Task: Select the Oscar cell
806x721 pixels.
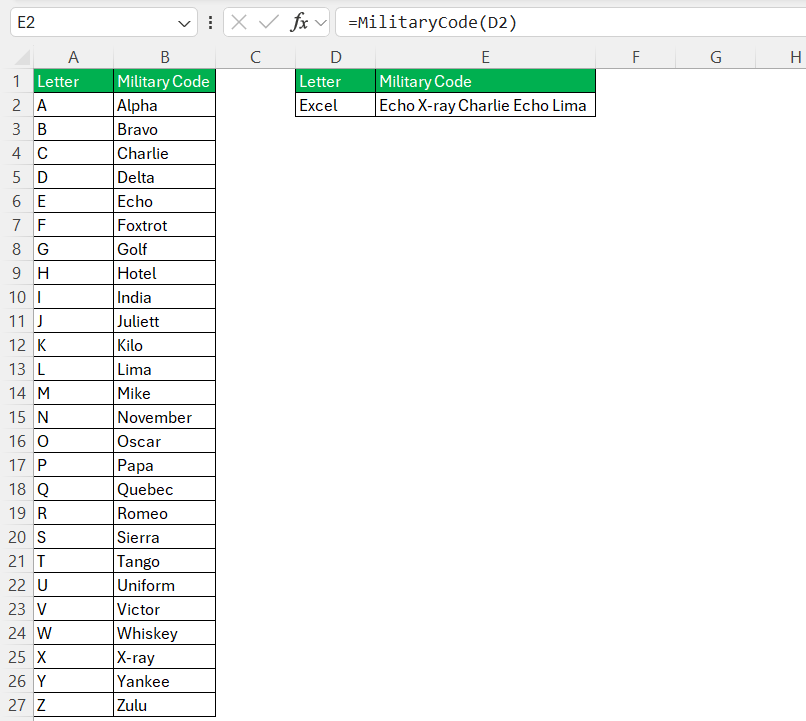Action: pyautogui.click(x=164, y=441)
